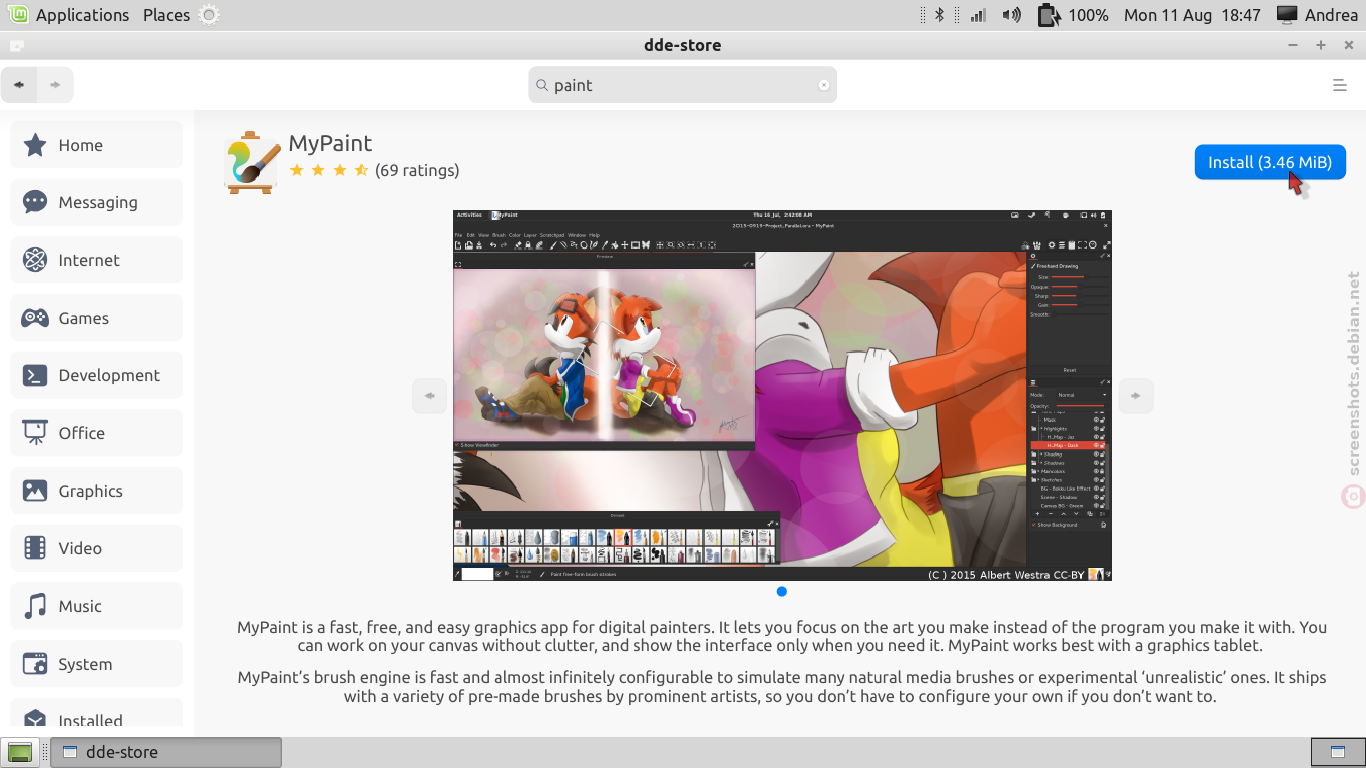Click the Bluetooth tray icon
This screenshot has width=1366, height=768.
click(x=939, y=15)
